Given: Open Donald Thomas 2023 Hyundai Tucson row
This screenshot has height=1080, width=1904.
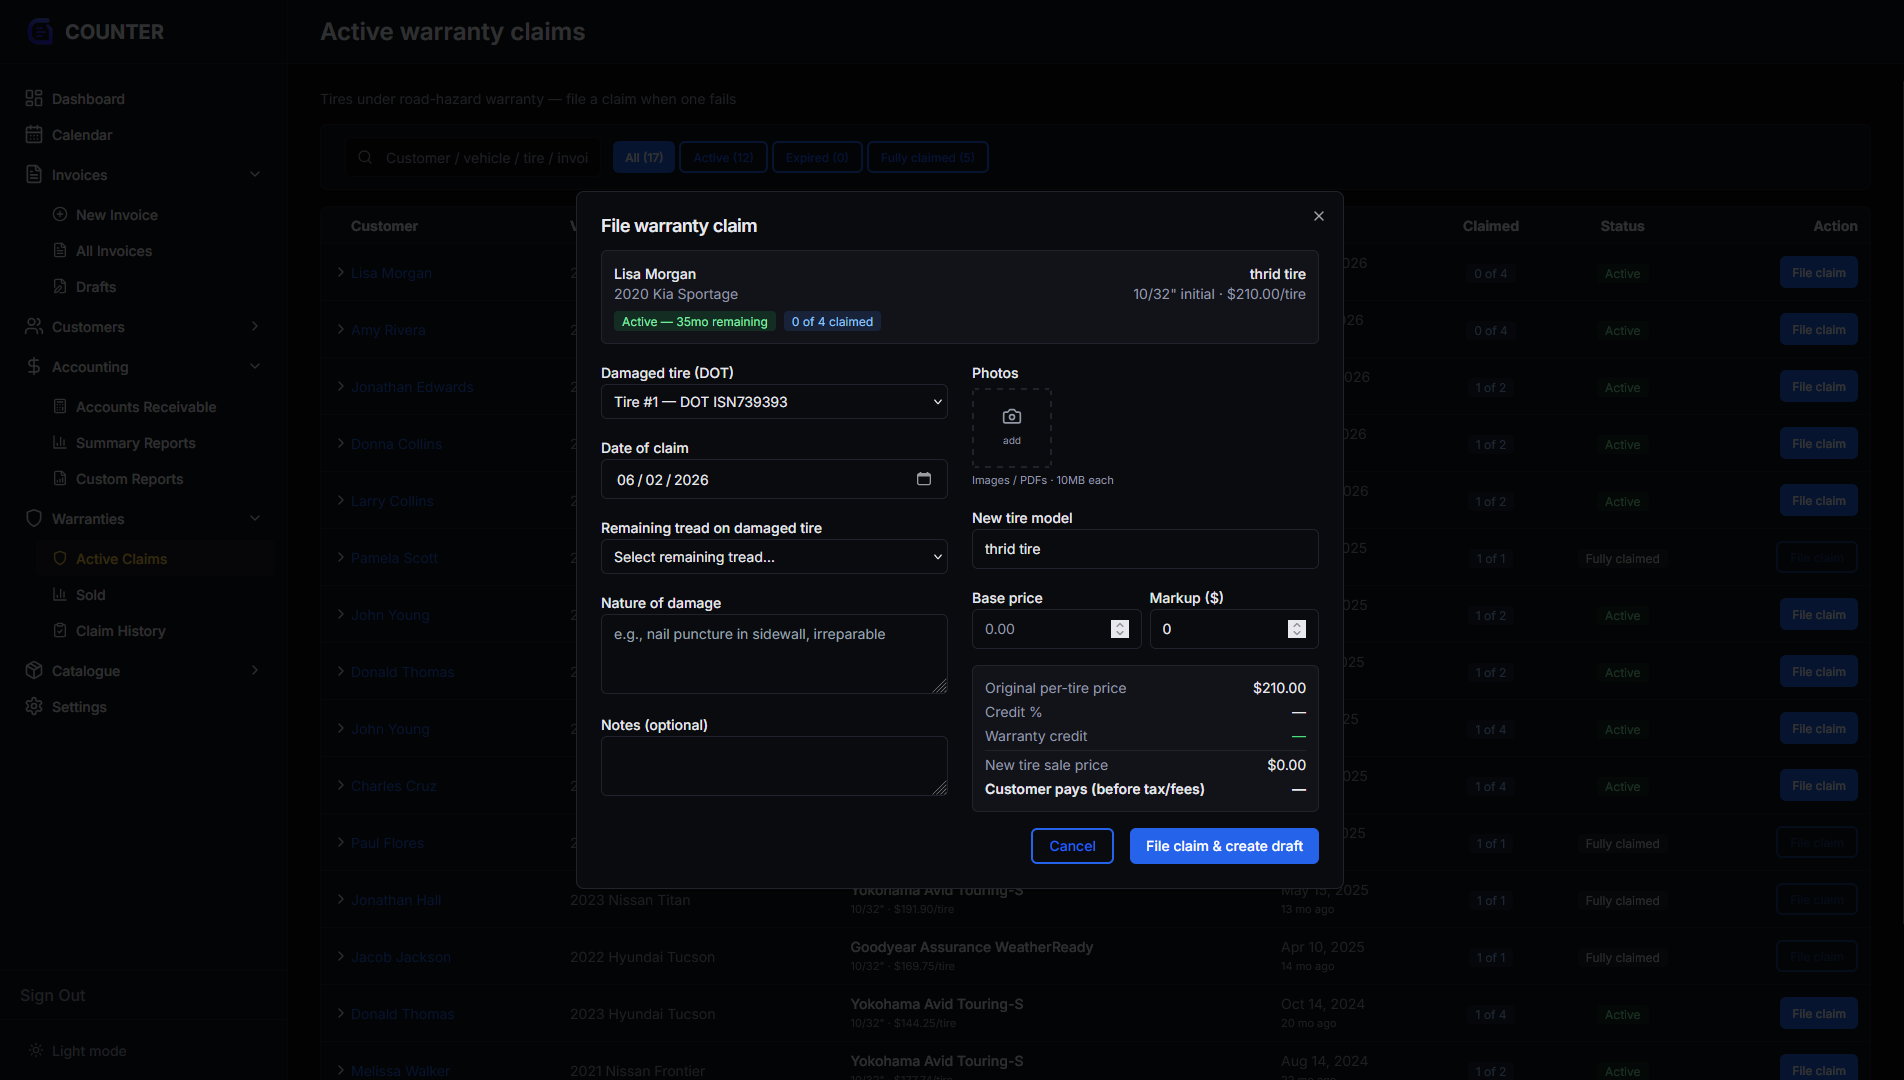Looking at the screenshot, I should pos(1095,1013).
